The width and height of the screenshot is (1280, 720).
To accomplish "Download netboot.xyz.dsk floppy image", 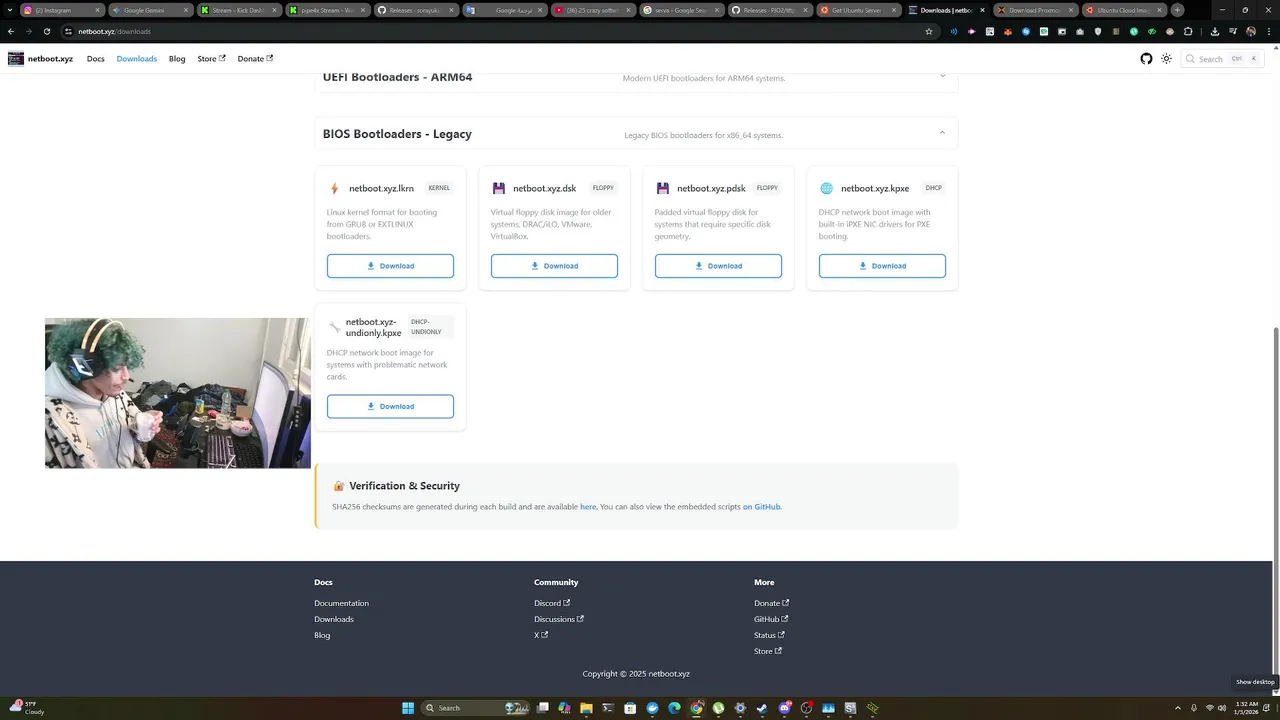I will point(554,266).
